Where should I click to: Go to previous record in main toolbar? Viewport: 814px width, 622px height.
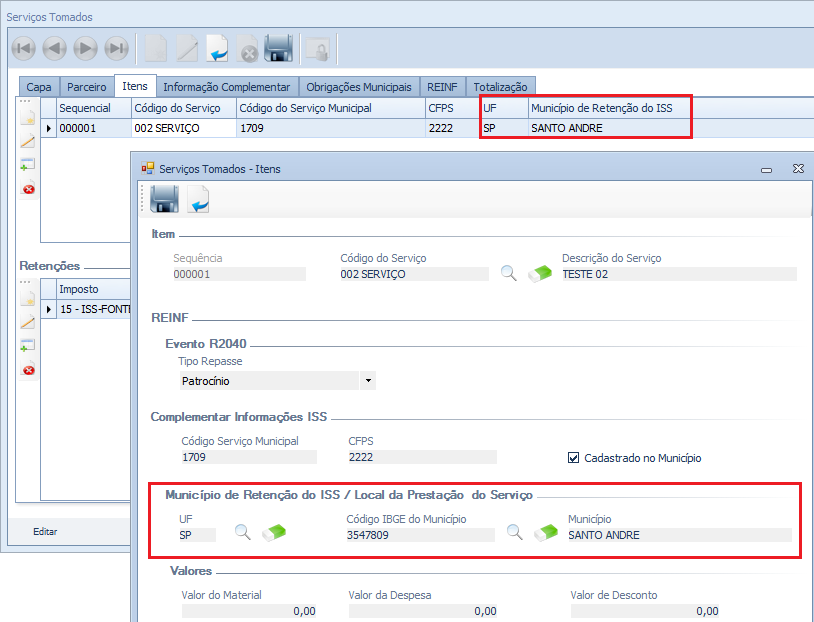(55, 49)
